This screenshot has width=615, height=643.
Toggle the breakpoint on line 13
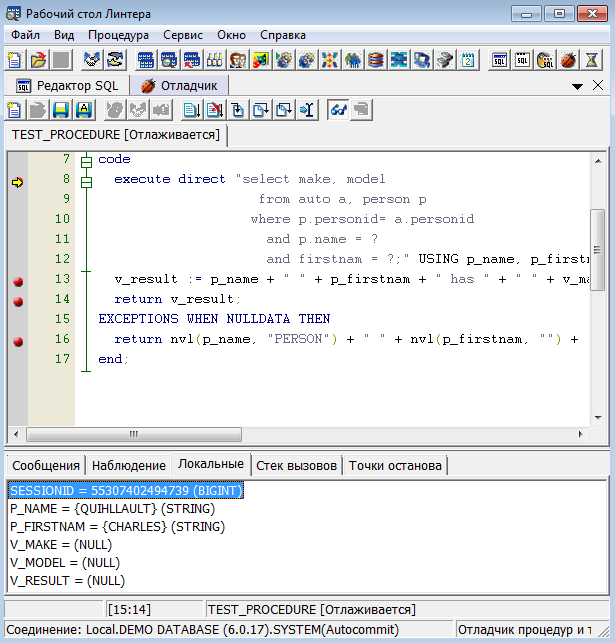(18, 280)
